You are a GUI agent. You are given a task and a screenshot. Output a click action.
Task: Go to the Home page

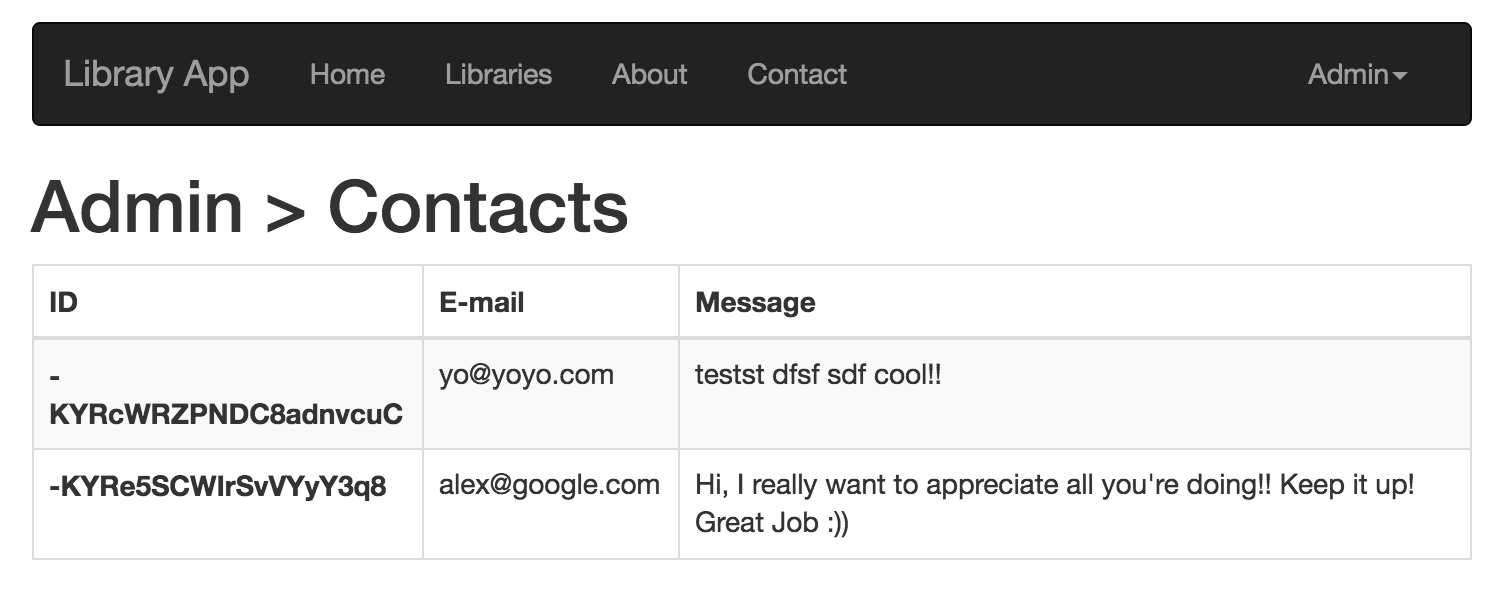click(347, 74)
